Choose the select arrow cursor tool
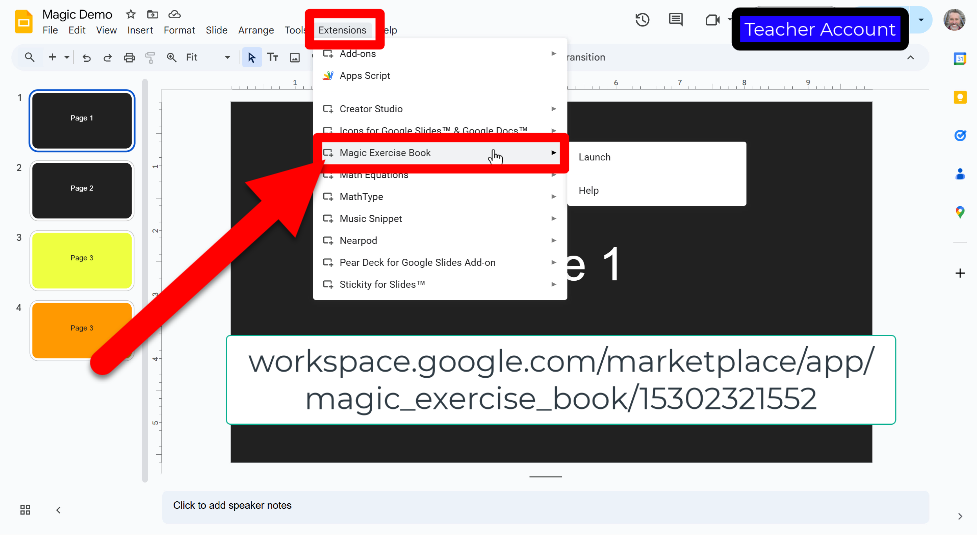The height and width of the screenshot is (535, 977). pyautogui.click(x=252, y=57)
